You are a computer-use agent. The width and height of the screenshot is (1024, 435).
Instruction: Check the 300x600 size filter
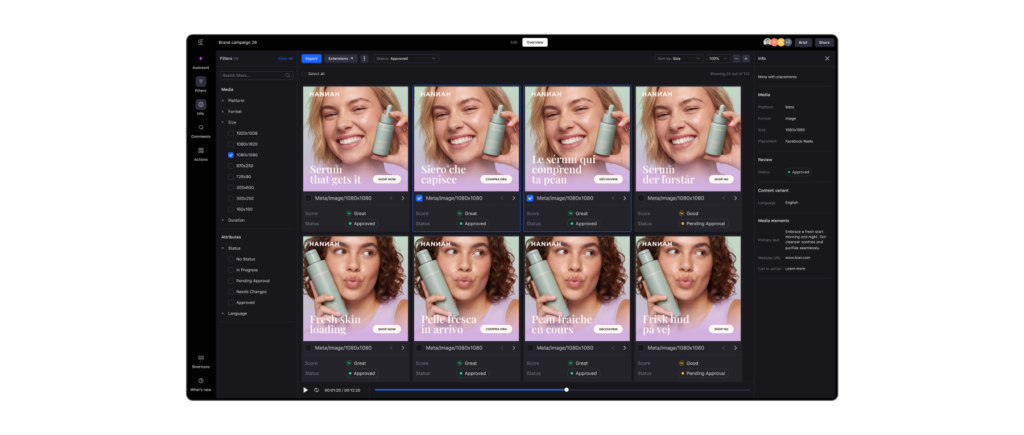pos(231,187)
